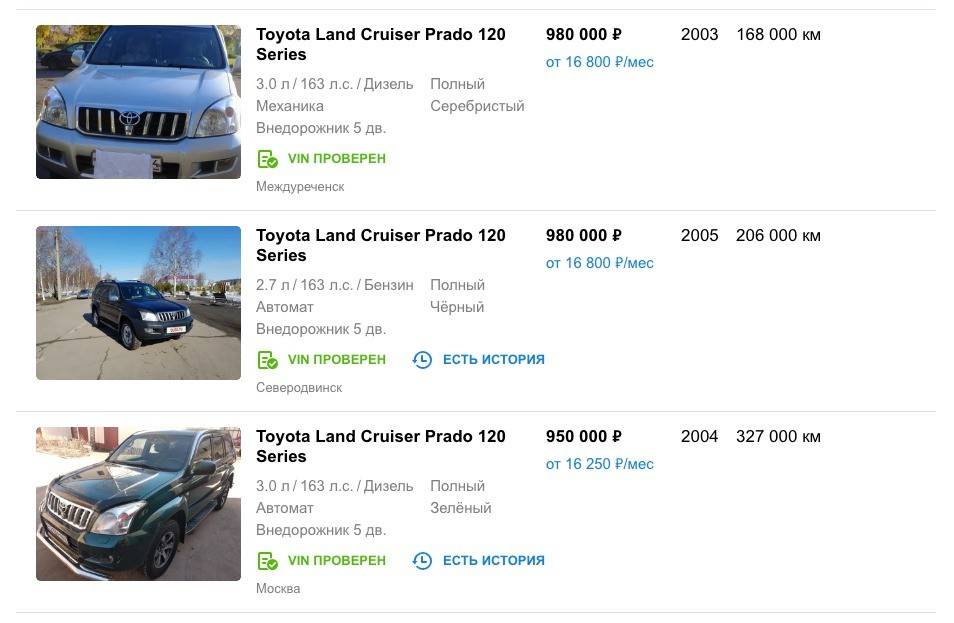Click the Северодвинск location text

[299, 388]
